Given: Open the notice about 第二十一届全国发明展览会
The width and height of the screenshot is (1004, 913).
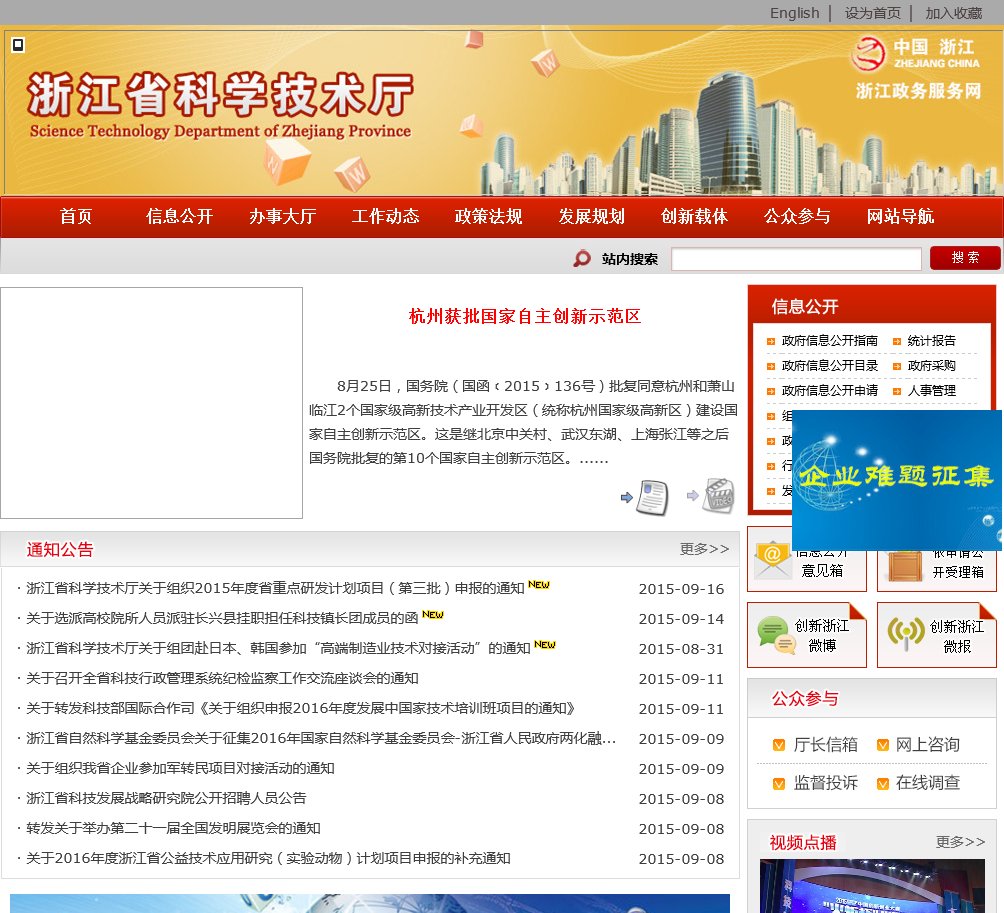Looking at the screenshot, I should coord(174,828).
